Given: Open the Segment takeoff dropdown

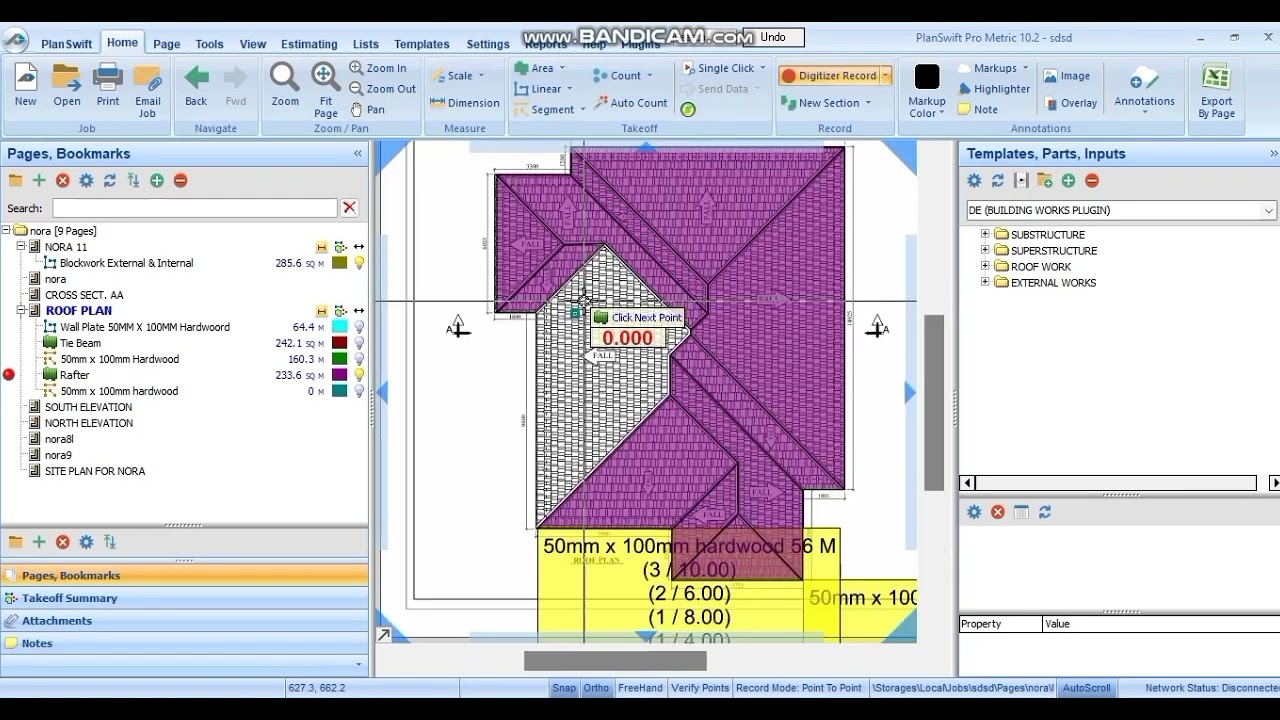Looking at the screenshot, I should pos(582,110).
